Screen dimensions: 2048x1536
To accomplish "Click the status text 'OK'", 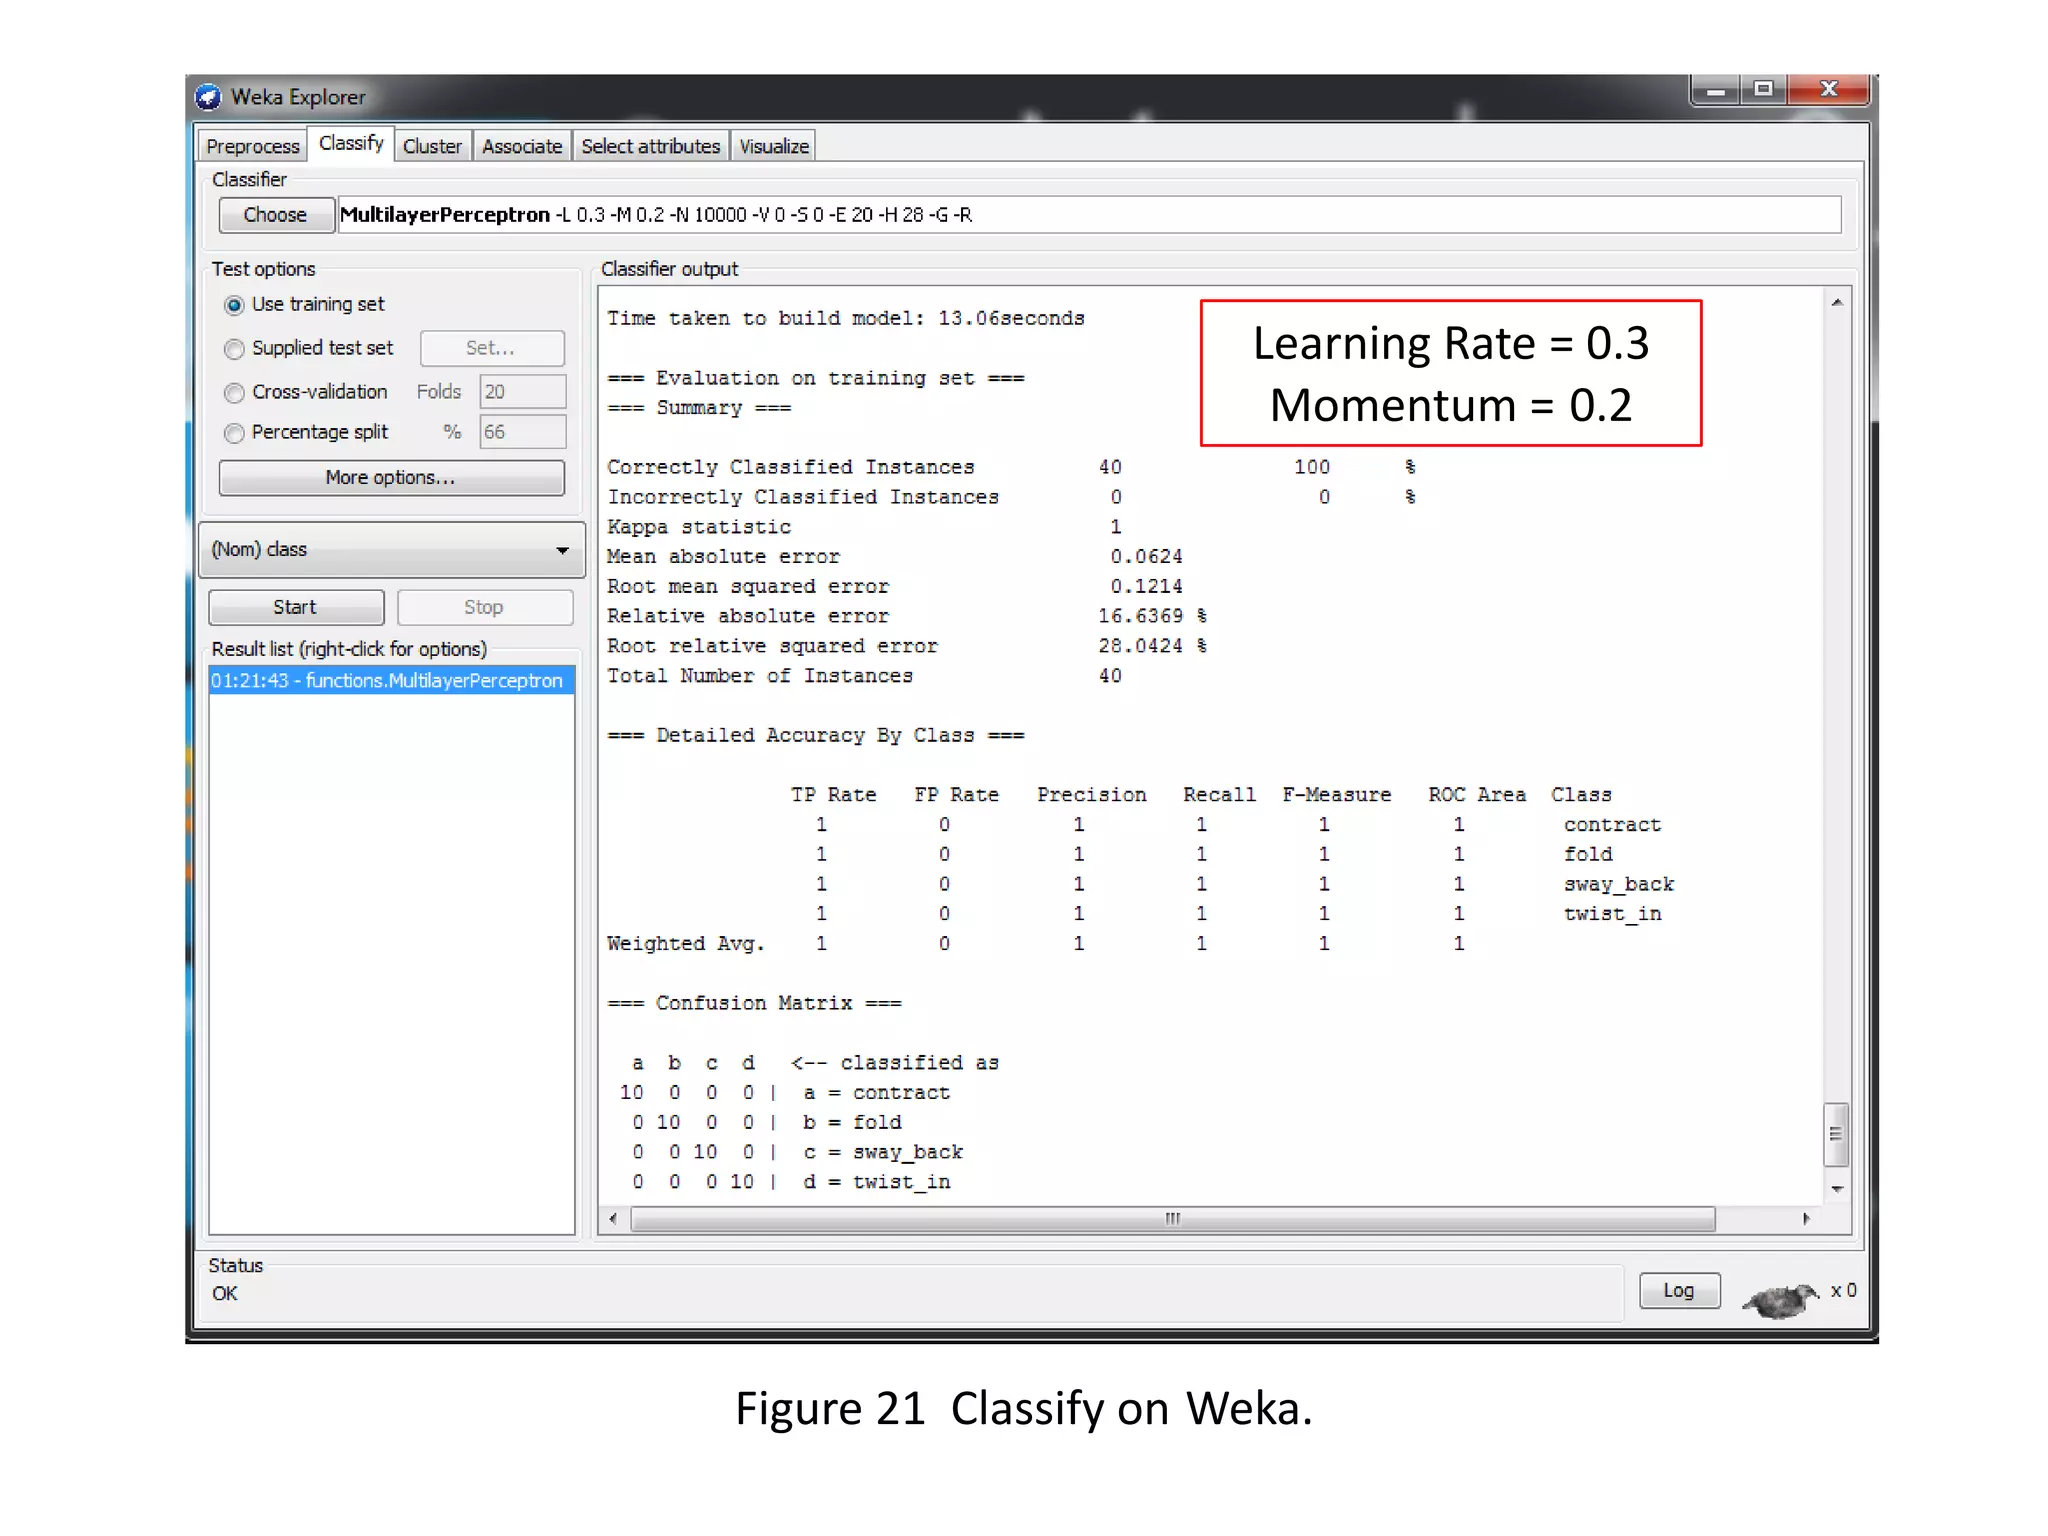I will click(225, 1294).
